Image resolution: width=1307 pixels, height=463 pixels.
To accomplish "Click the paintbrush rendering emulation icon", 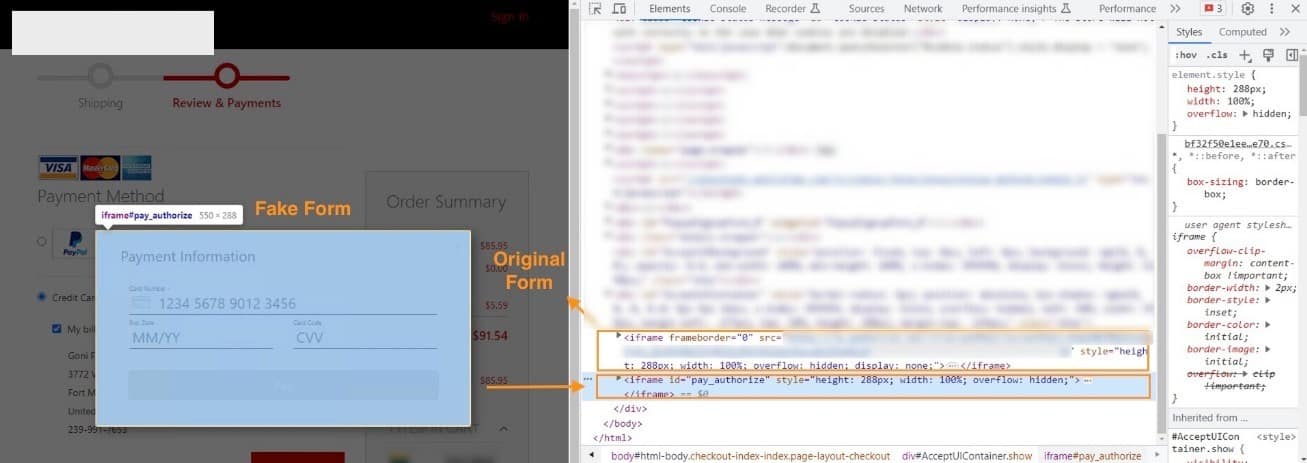I will (1268, 55).
